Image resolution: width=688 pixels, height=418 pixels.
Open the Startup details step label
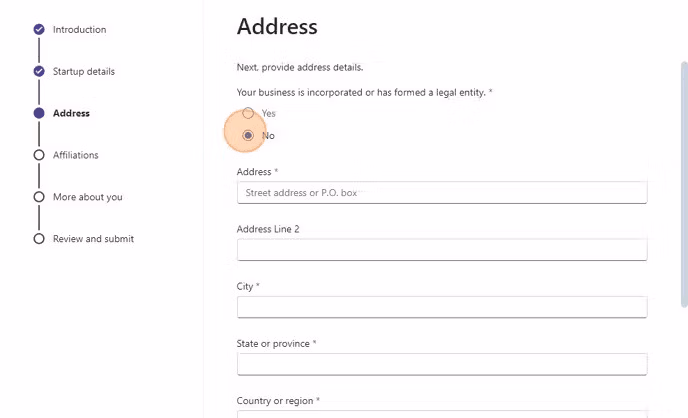point(84,72)
